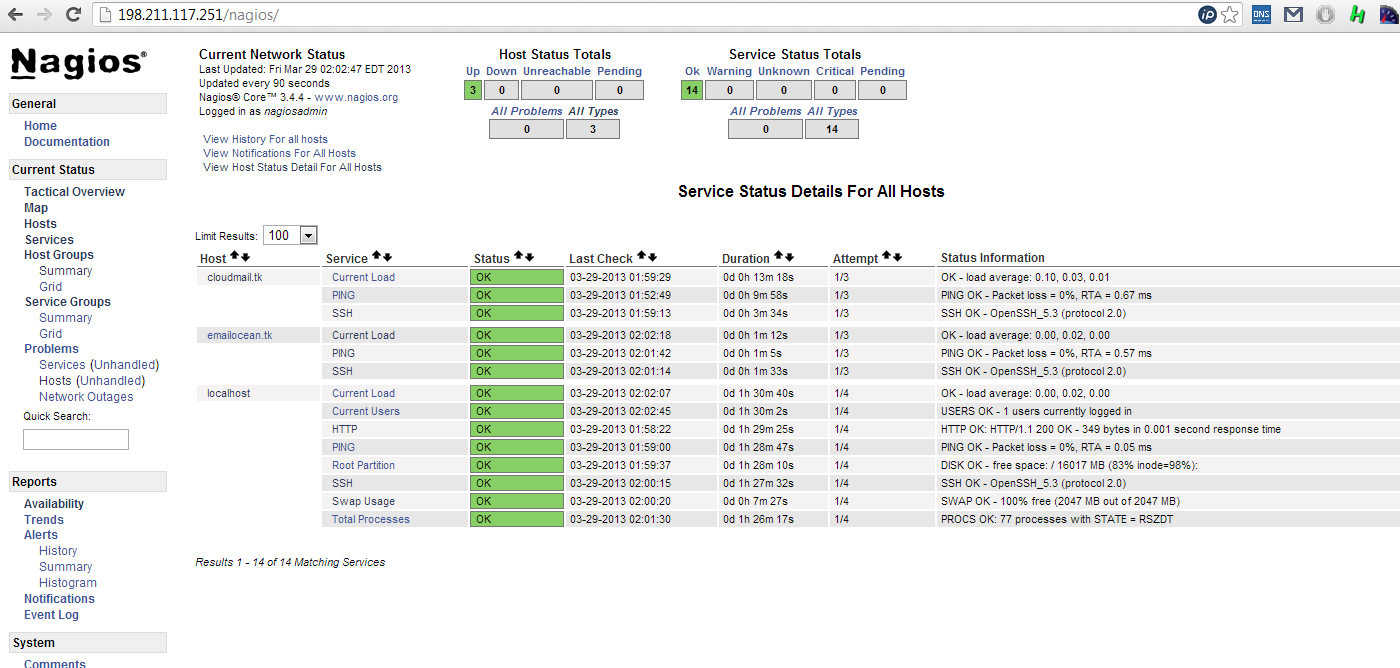Open localhost Total Processes service

point(371,519)
